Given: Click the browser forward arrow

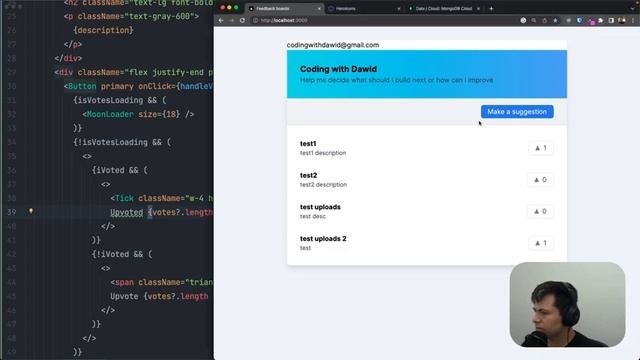Looking at the screenshot, I should tap(231, 20).
